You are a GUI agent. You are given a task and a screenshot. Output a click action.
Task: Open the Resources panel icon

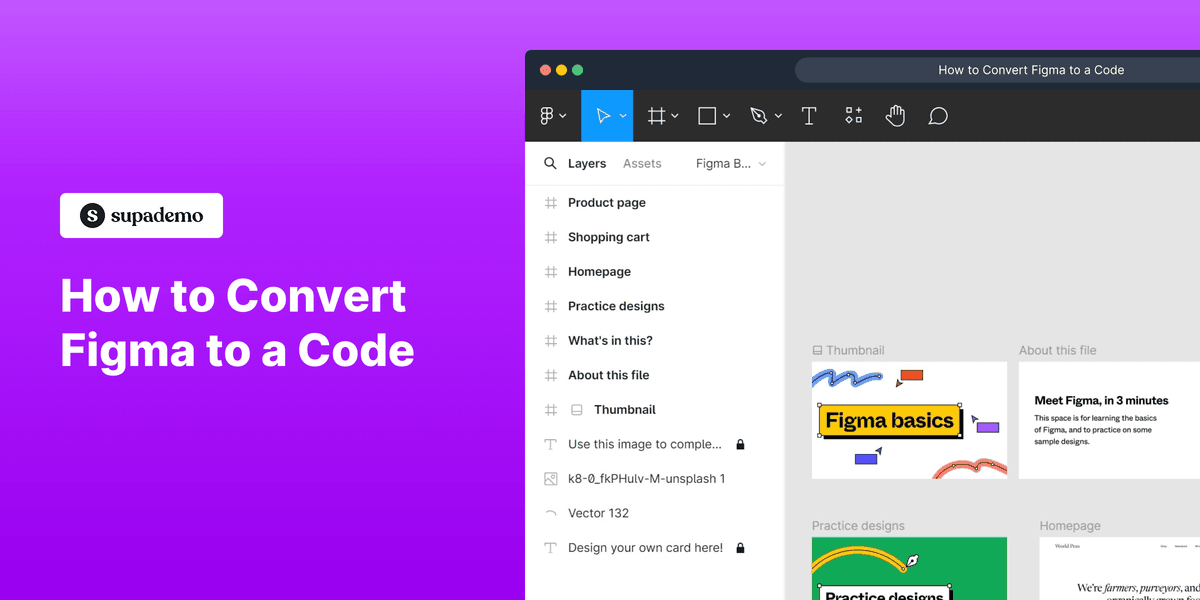tap(853, 115)
